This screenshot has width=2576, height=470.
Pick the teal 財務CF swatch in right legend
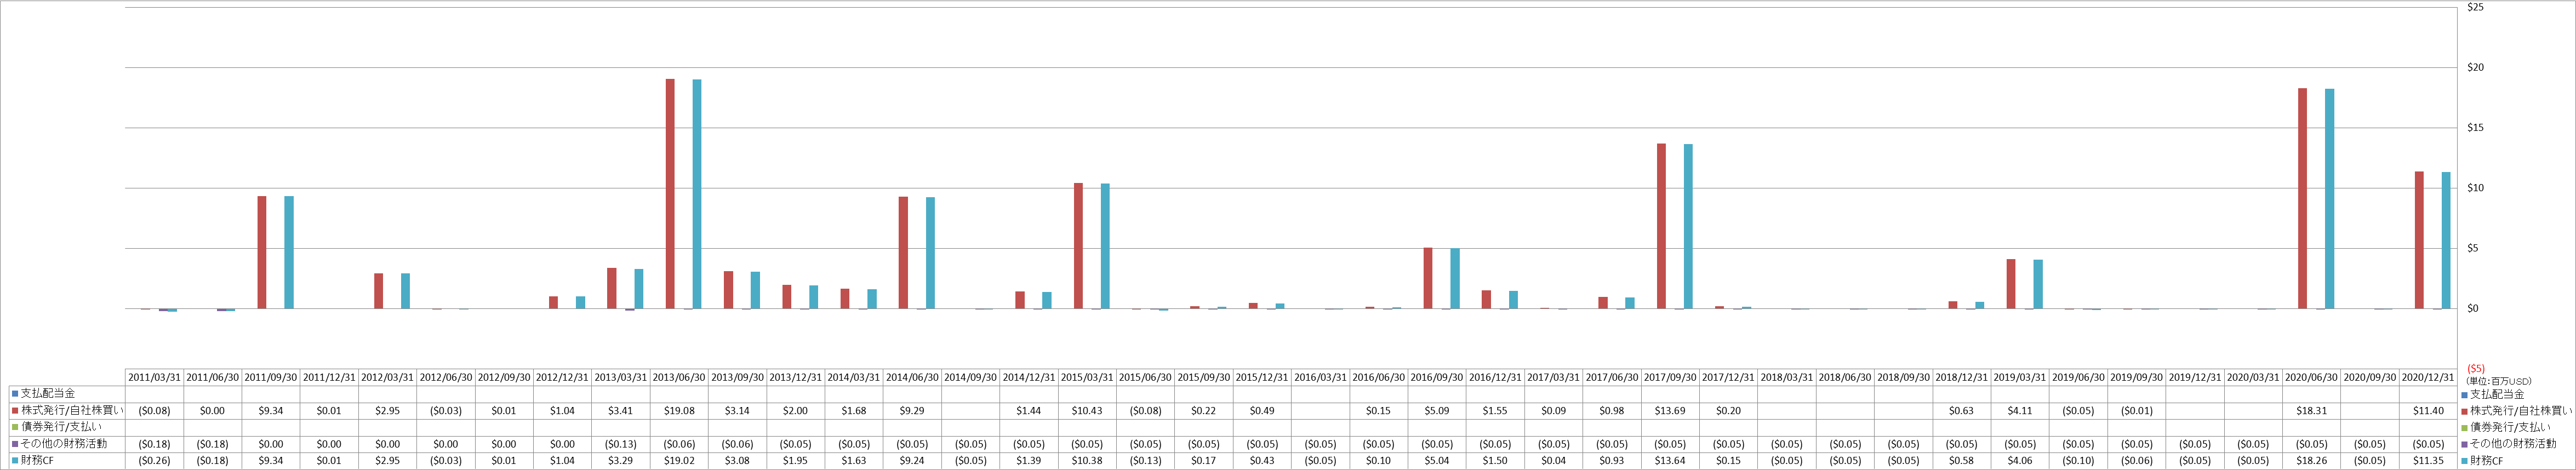2465,461
